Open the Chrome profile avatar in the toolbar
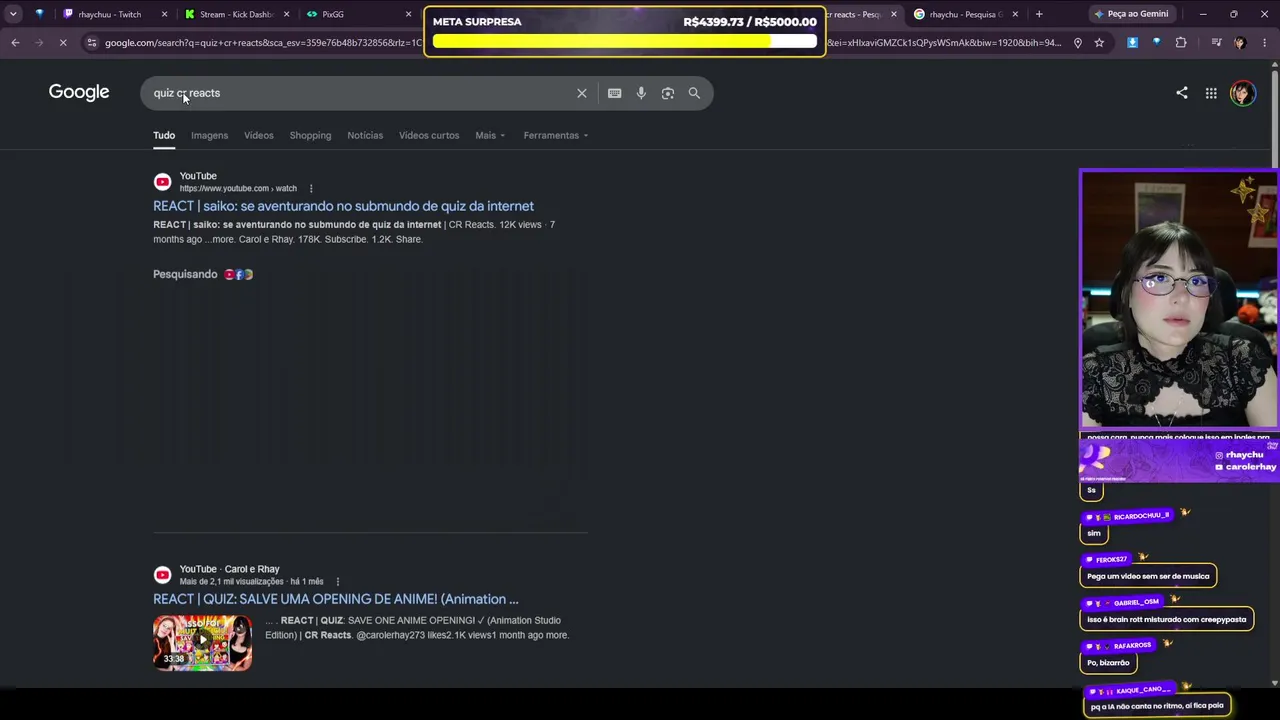Image resolution: width=1280 pixels, height=720 pixels. (1240, 43)
